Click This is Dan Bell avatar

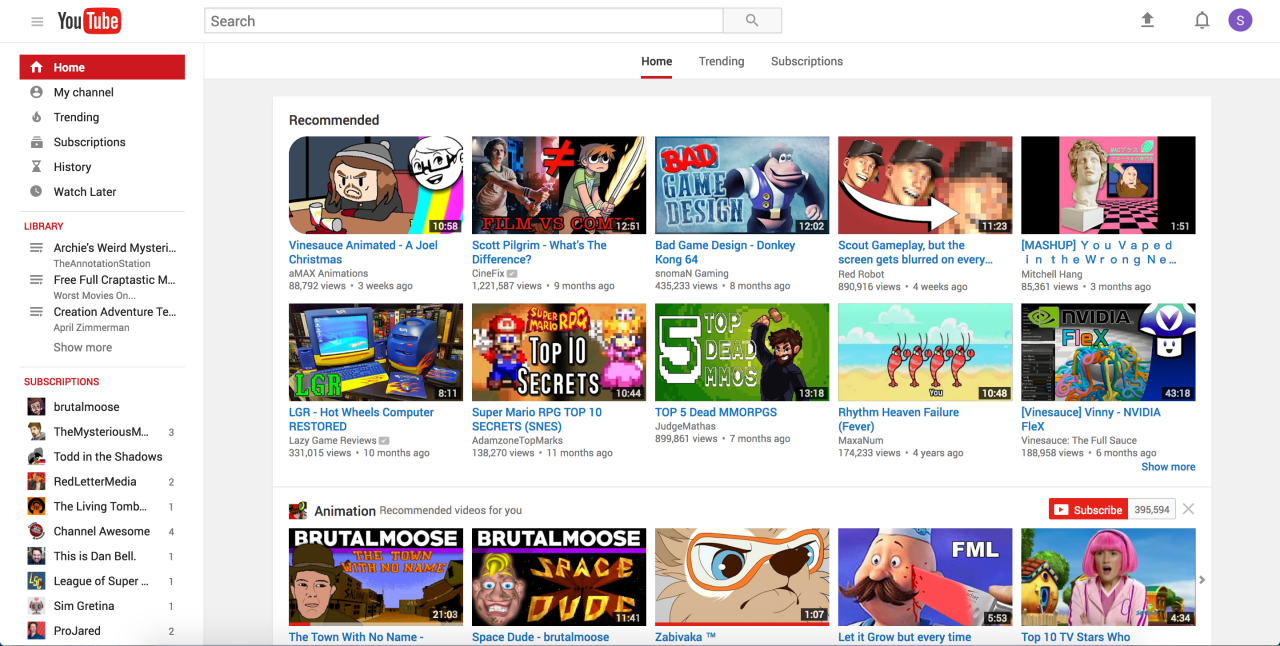(36, 556)
